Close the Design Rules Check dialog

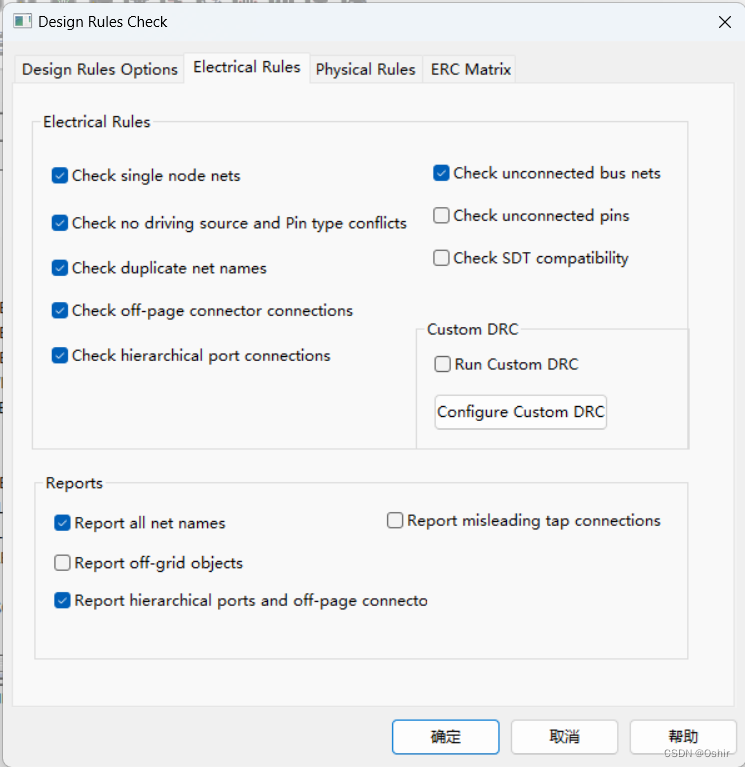(723, 21)
